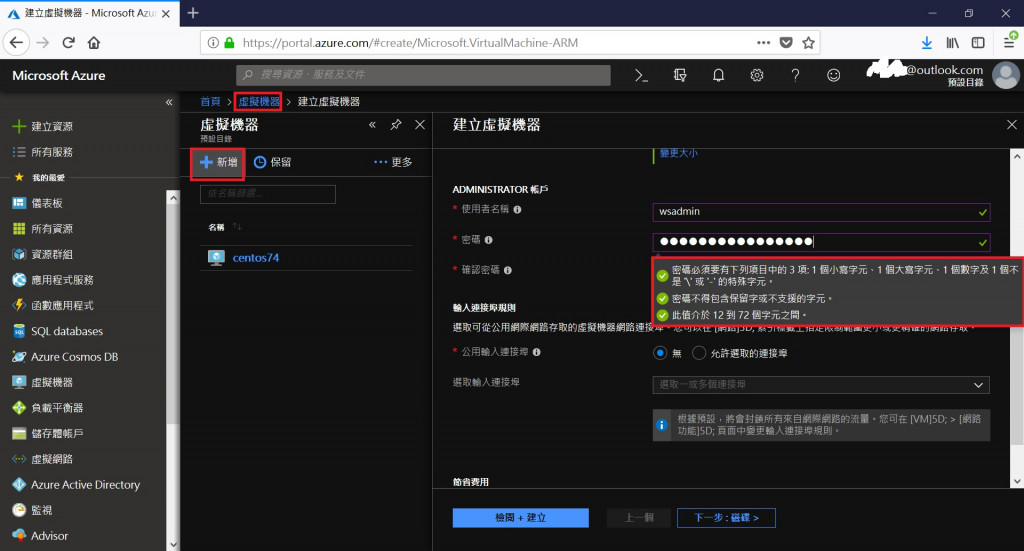The width and height of the screenshot is (1024, 551).
Task: Click the 虛擬機器 breadcrumb link
Action: click(259, 102)
